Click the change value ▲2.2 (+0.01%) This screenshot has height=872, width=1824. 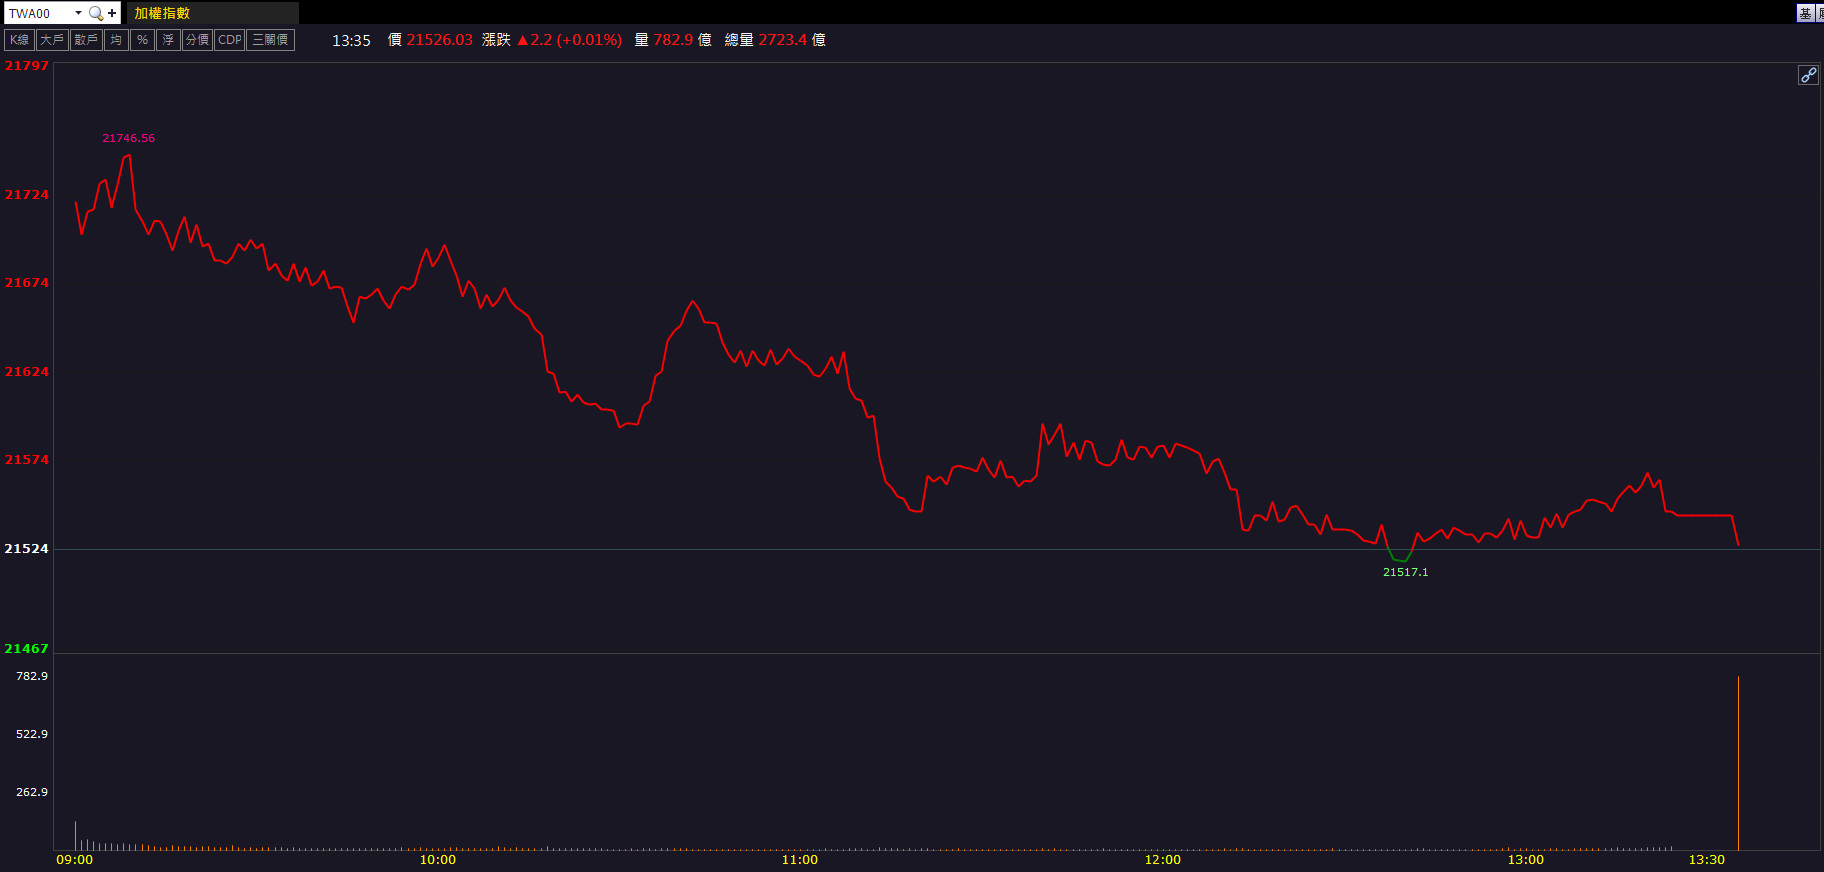tap(569, 40)
